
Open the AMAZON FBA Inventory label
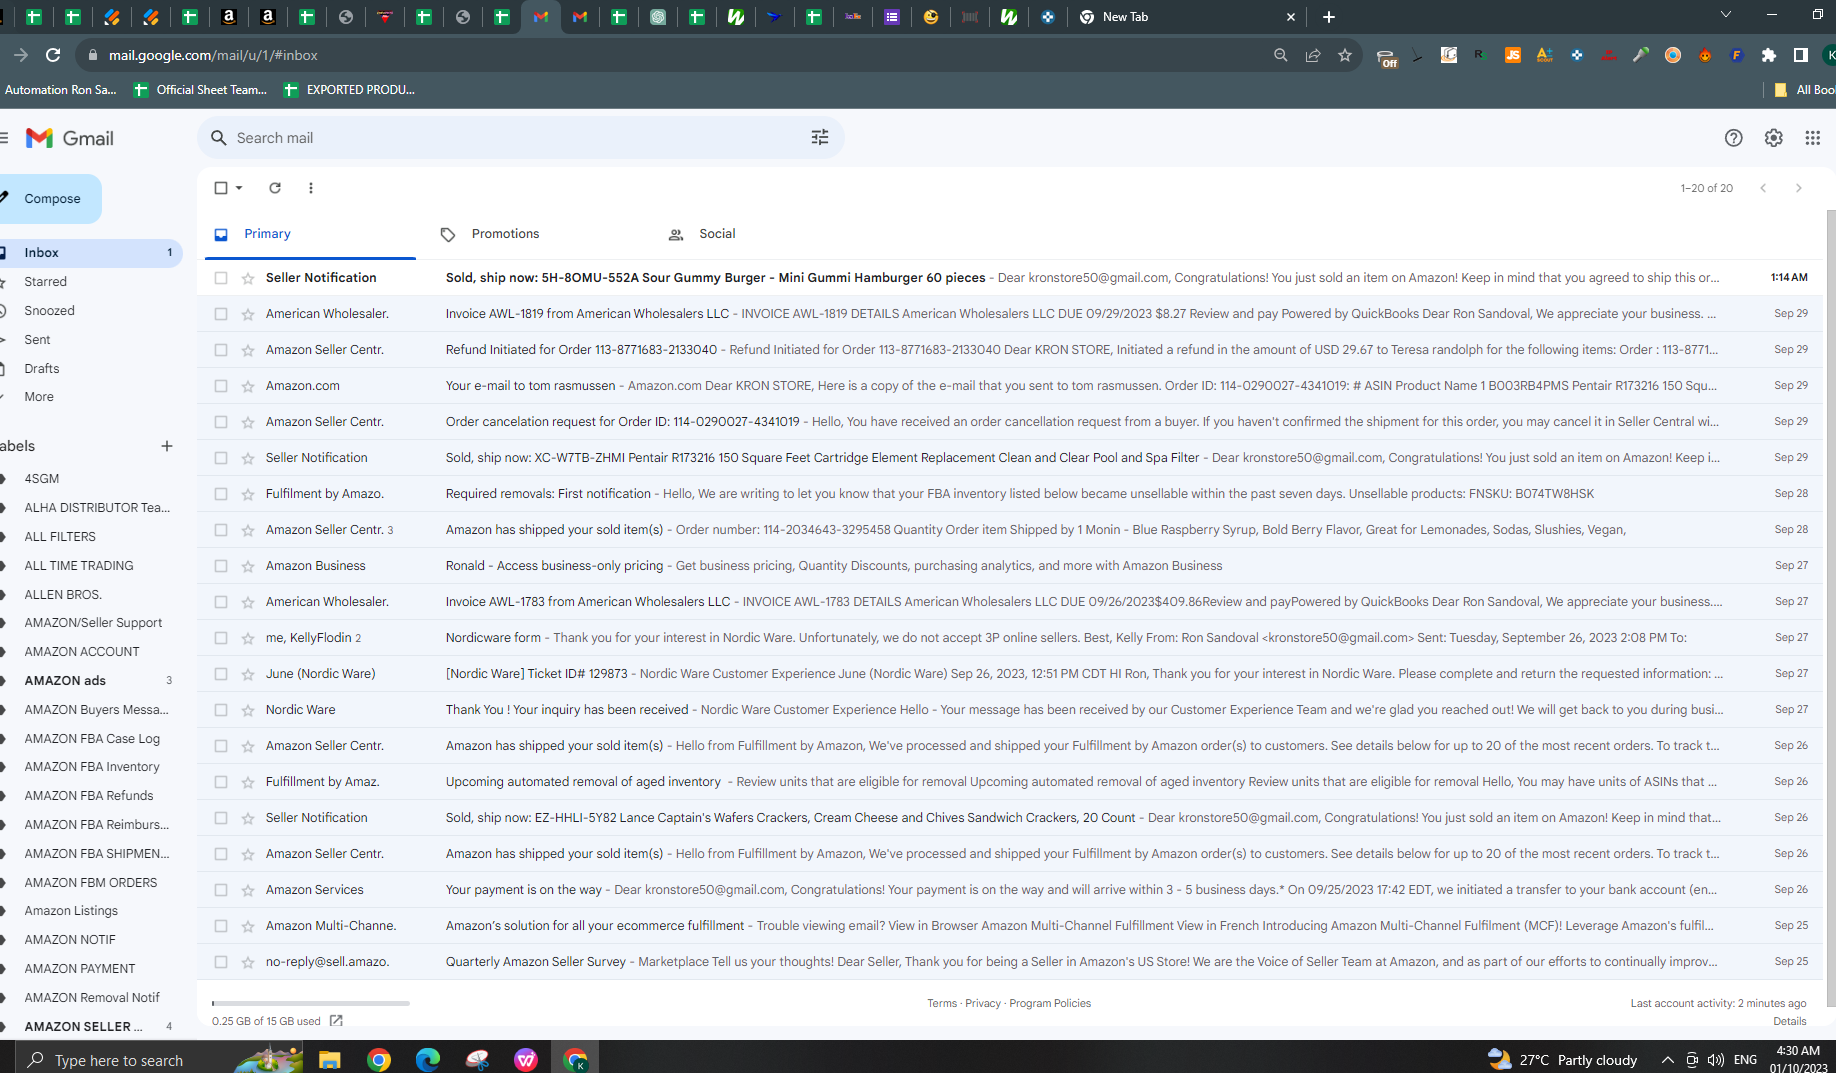point(92,767)
